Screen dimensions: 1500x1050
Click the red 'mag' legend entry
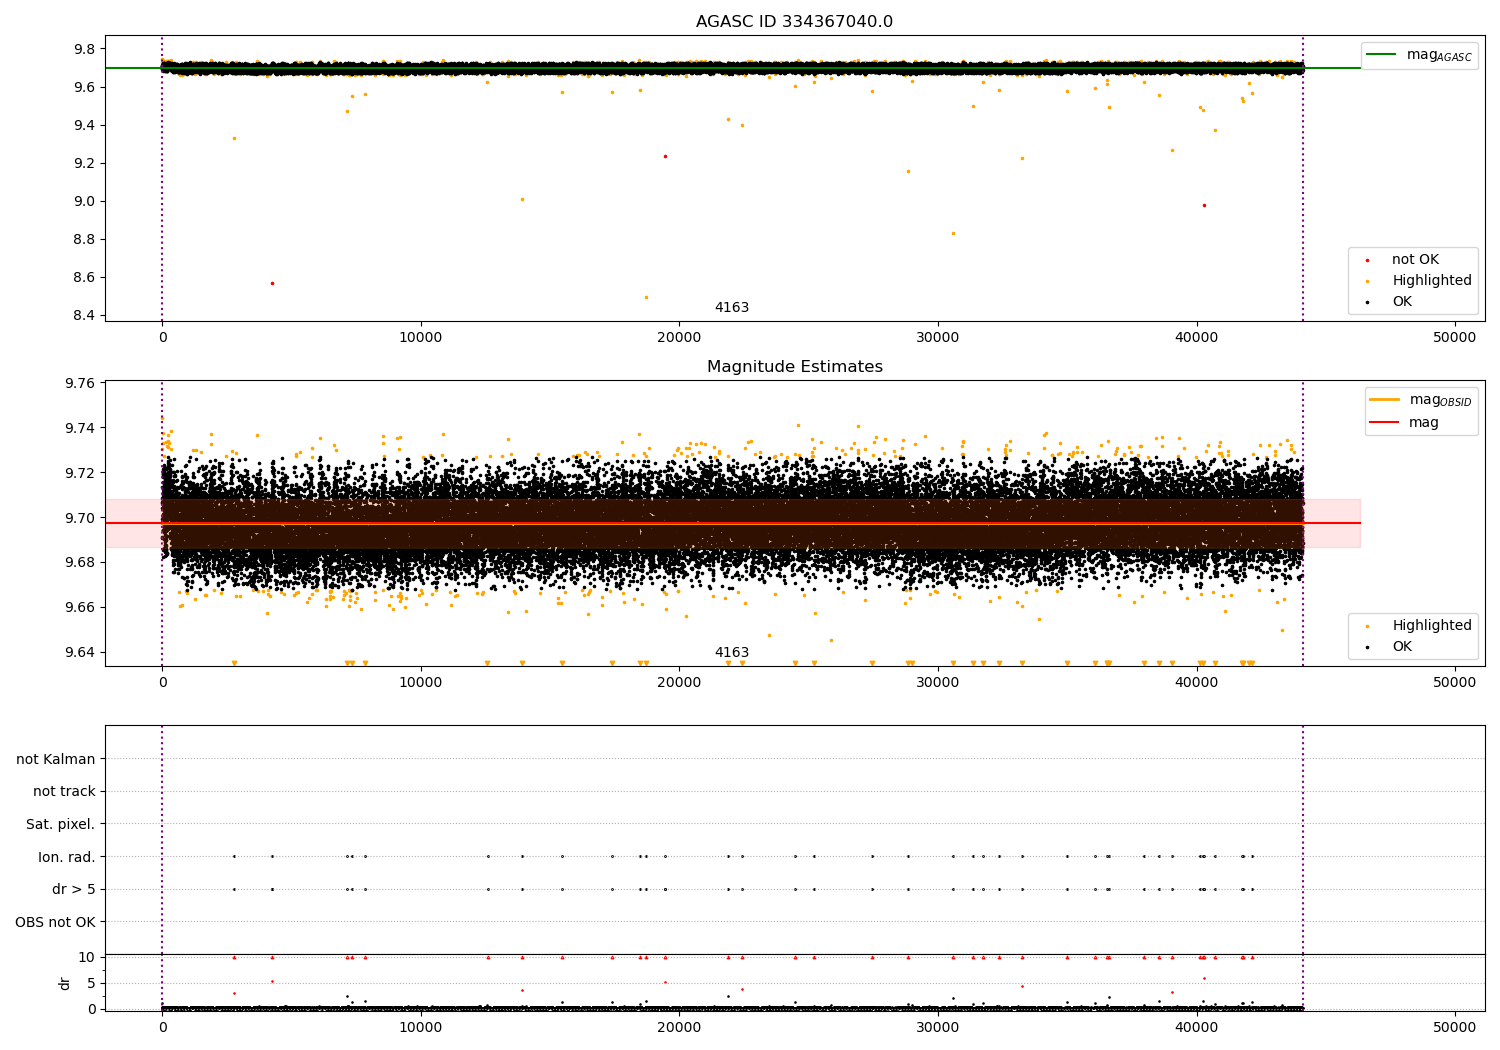[1384, 423]
